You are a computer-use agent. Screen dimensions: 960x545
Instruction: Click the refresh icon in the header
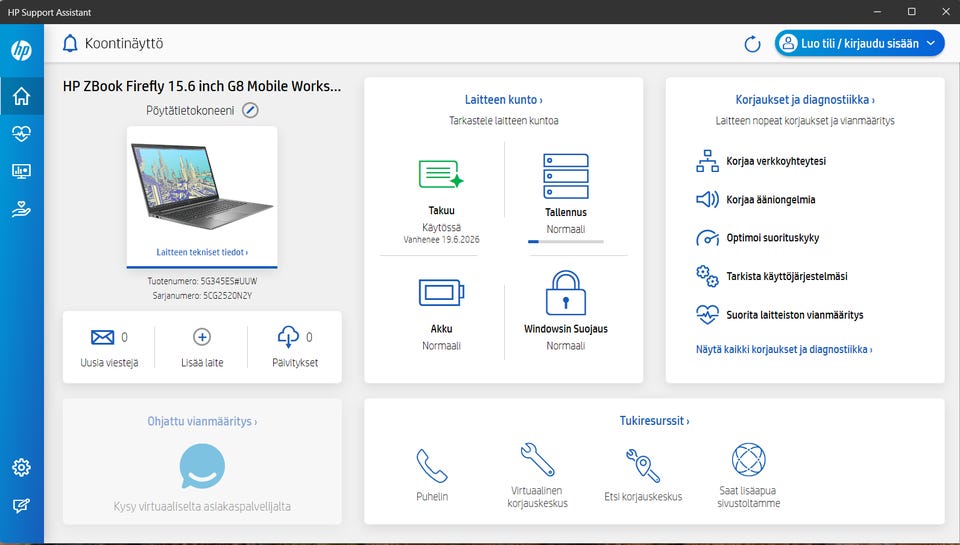click(x=752, y=44)
